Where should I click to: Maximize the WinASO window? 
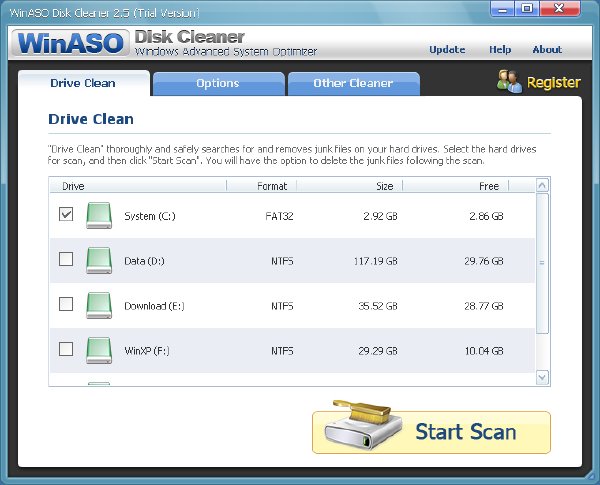pyautogui.click(x=527, y=9)
